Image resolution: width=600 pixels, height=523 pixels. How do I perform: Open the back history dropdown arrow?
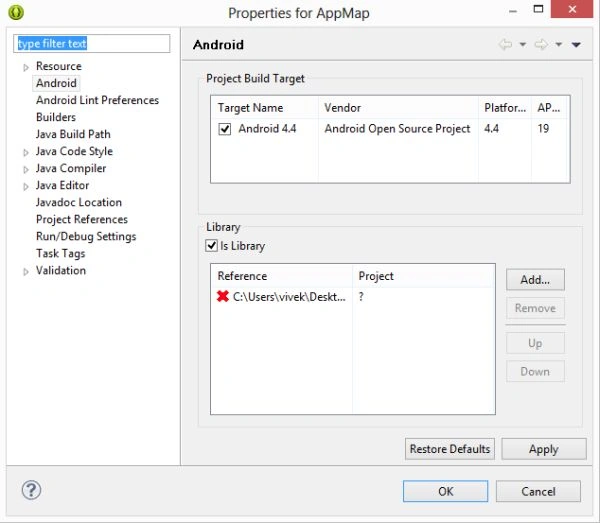click(522, 45)
